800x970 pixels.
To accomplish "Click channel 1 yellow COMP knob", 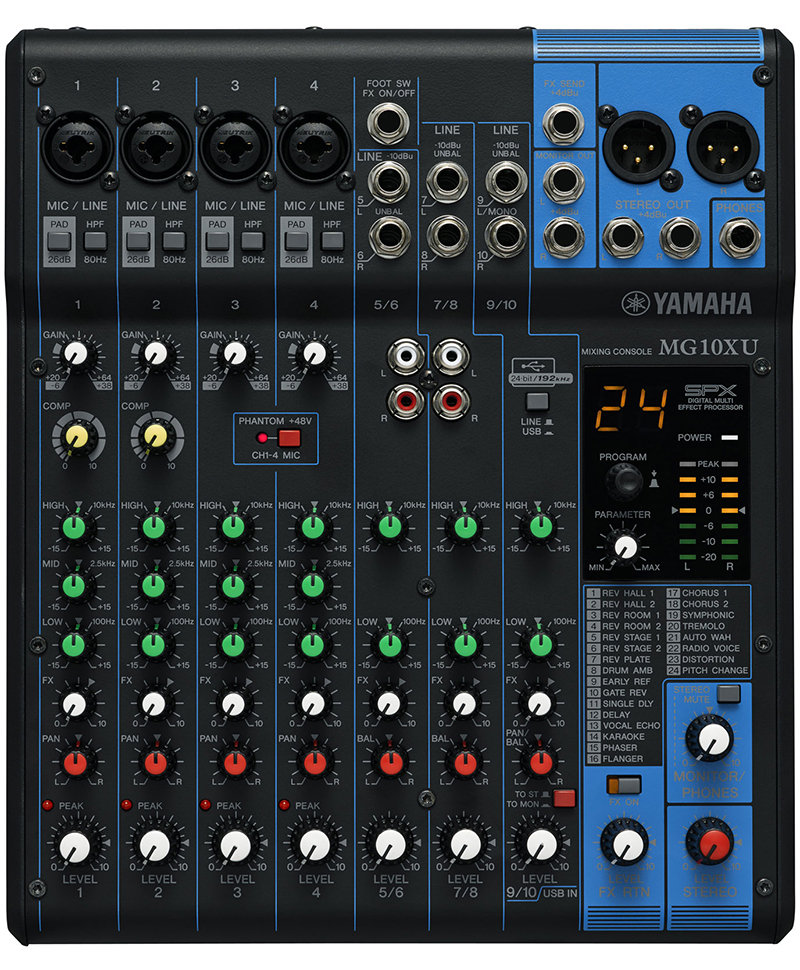I will (77, 436).
